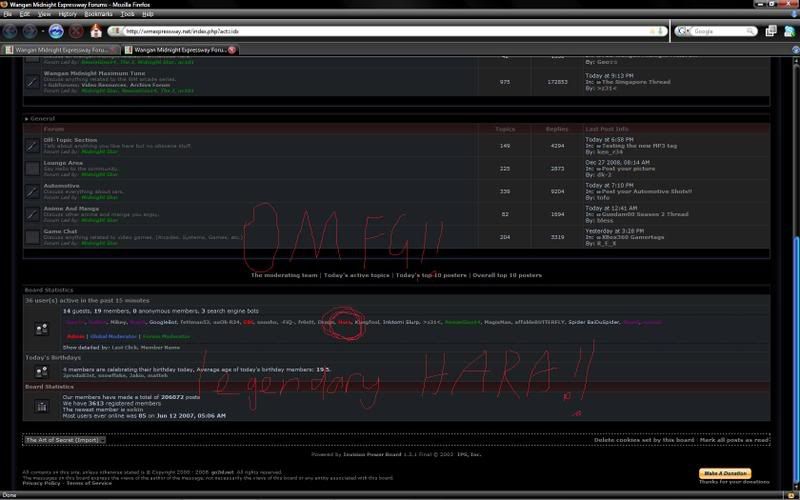Open 'Gundam00 Season 2 Thread' topic link
This screenshot has width=800, height=500.
click(x=645, y=214)
